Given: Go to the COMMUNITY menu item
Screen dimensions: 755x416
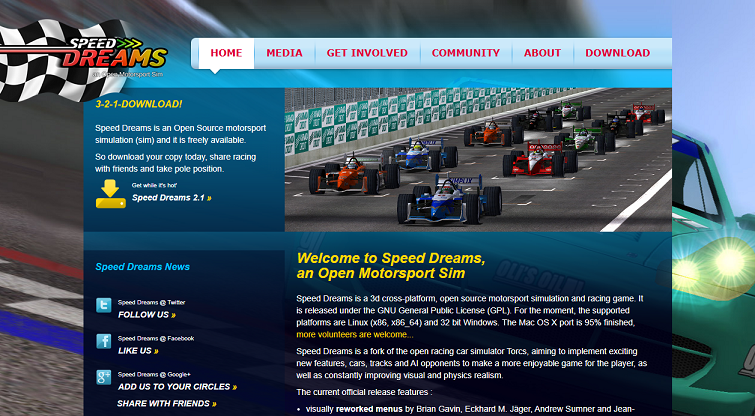Looking at the screenshot, I should pyautogui.click(x=466, y=53).
